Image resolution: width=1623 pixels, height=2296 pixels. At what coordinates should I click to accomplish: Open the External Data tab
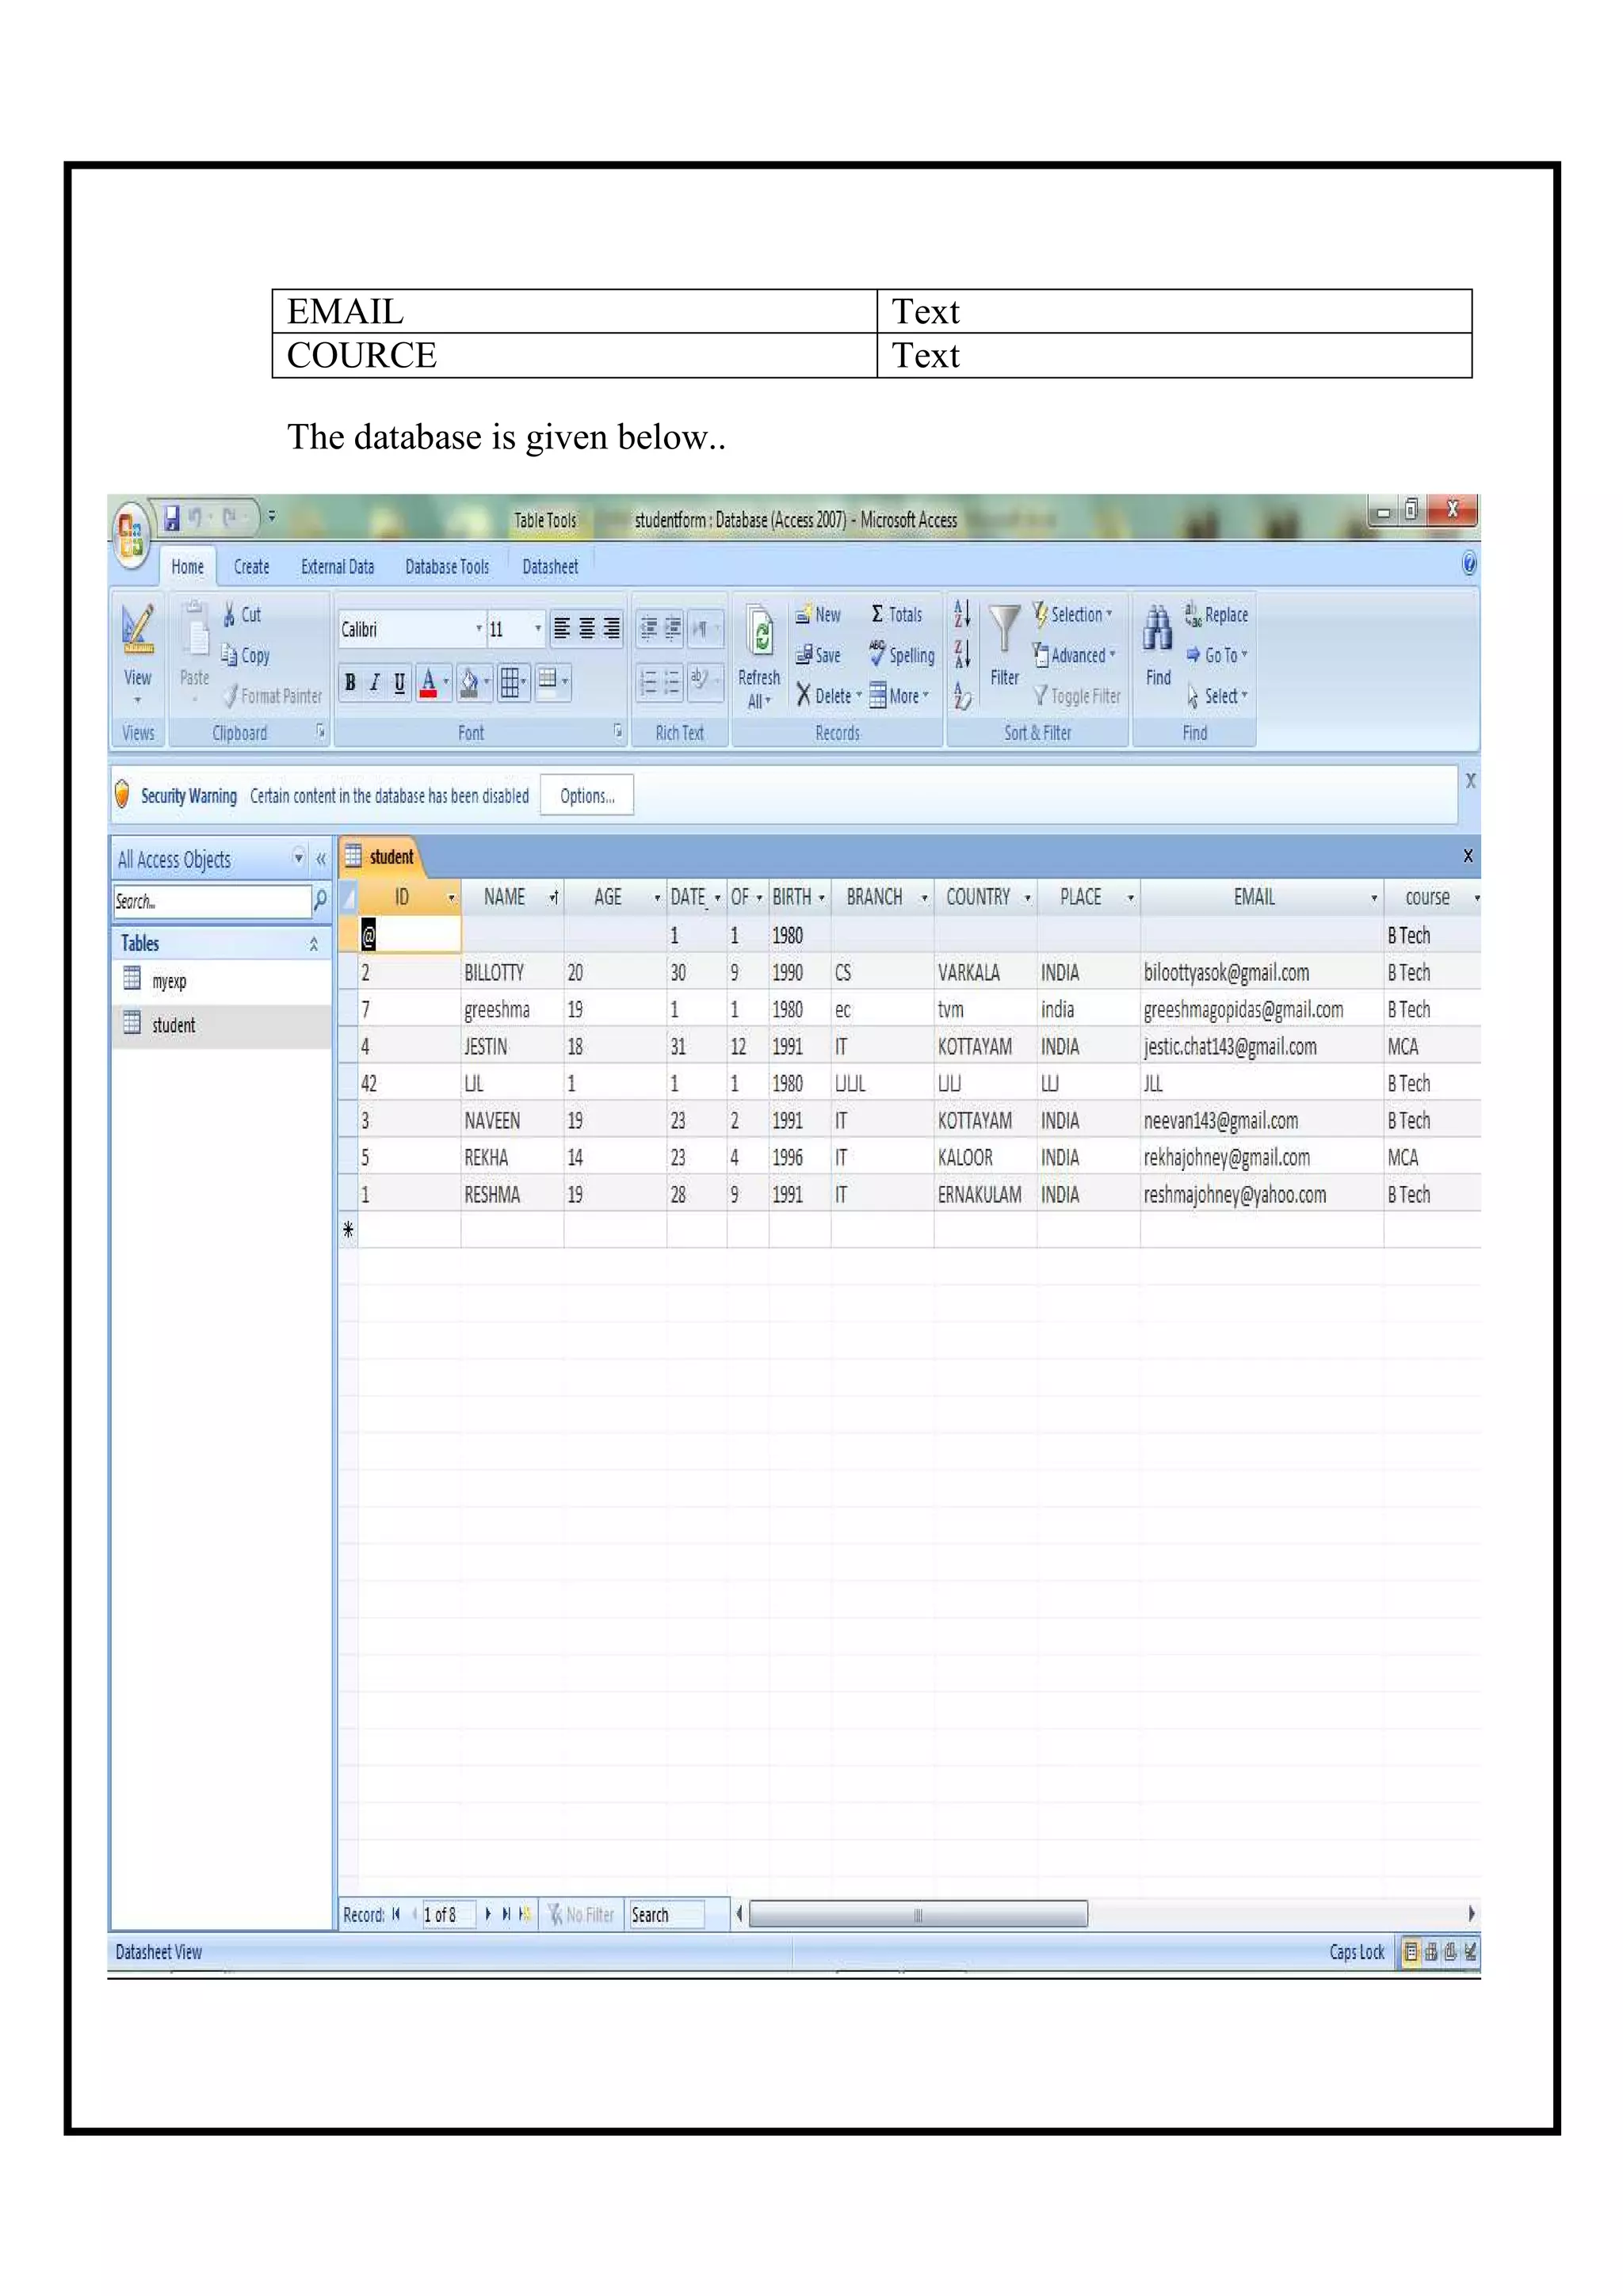tap(338, 567)
